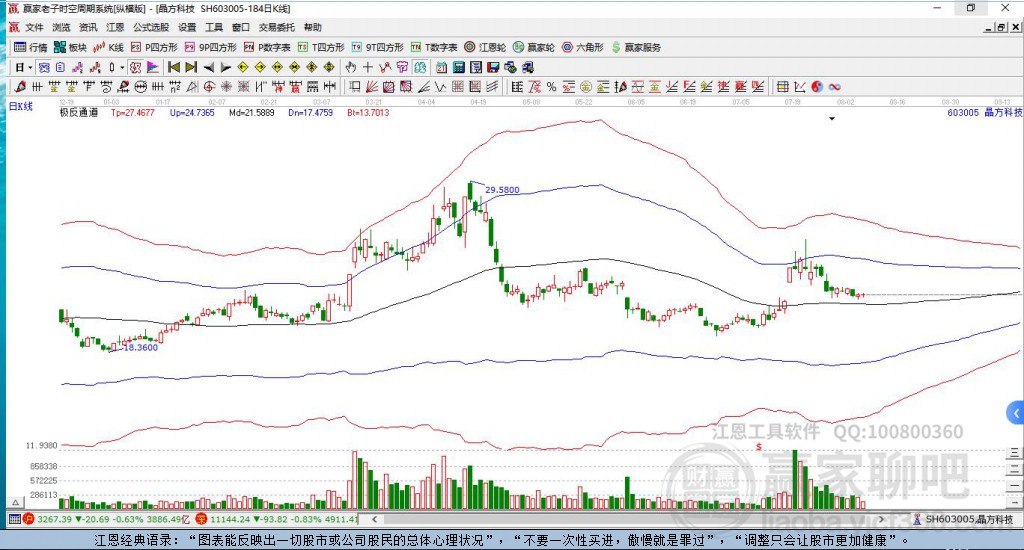
Task: Toggle the highlighted red-framed chart mode button
Action: pos(135,67)
